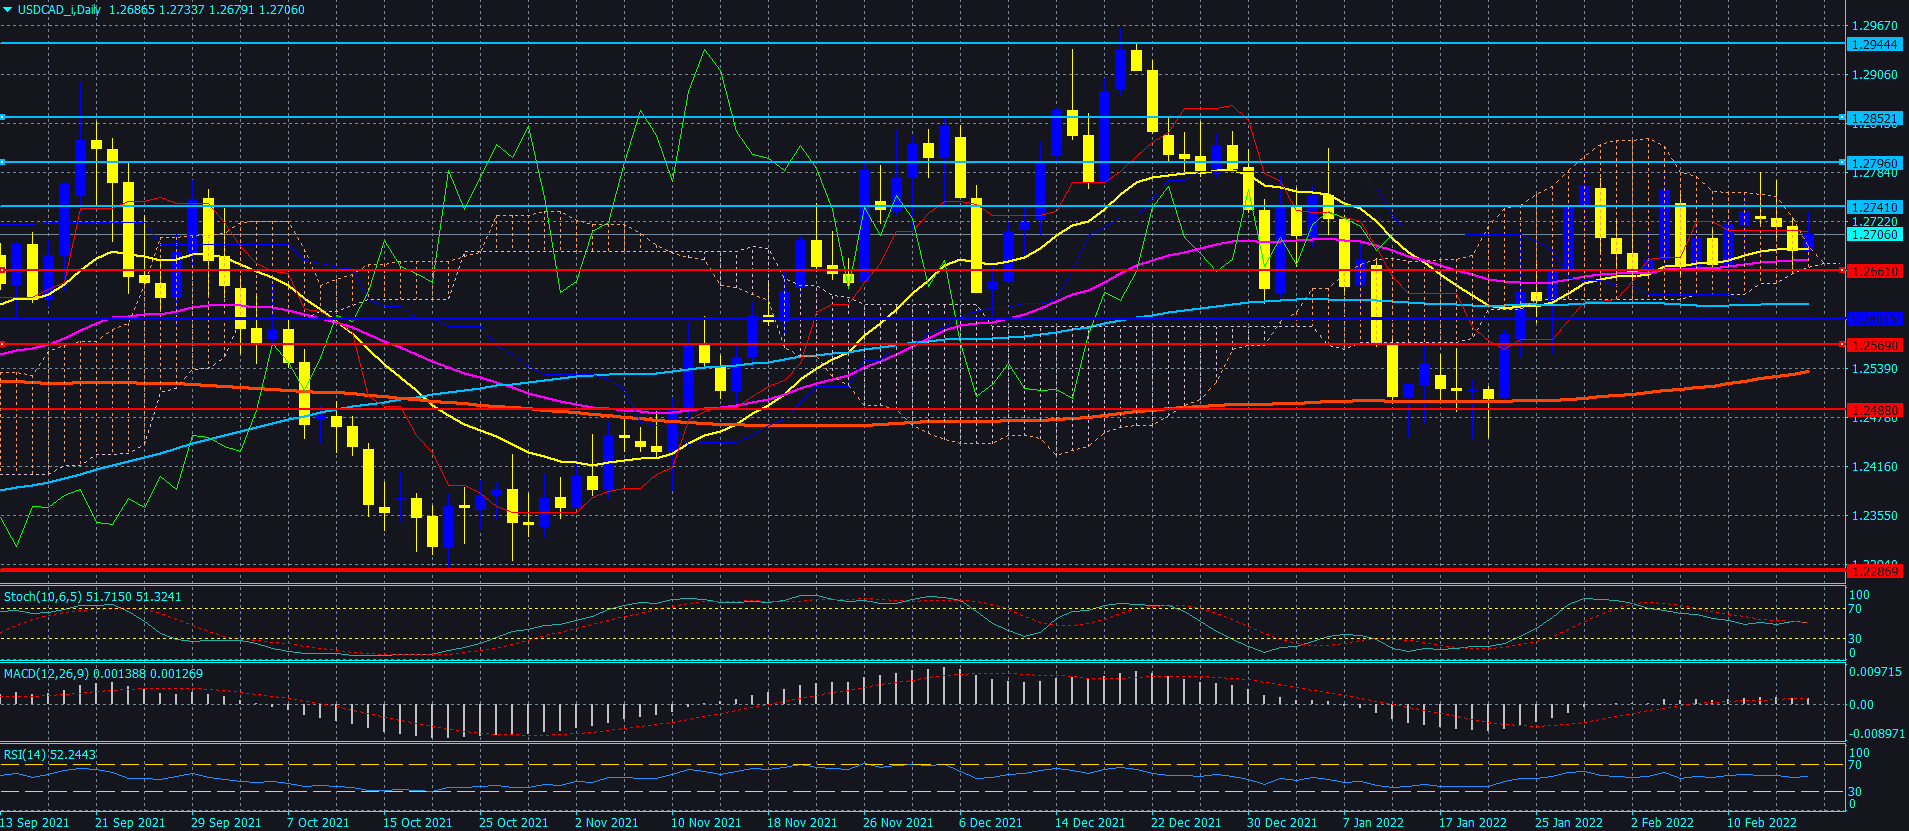Click the current price tag 1.27060 on axis
The image size is (1909, 831).
(x=1874, y=235)
